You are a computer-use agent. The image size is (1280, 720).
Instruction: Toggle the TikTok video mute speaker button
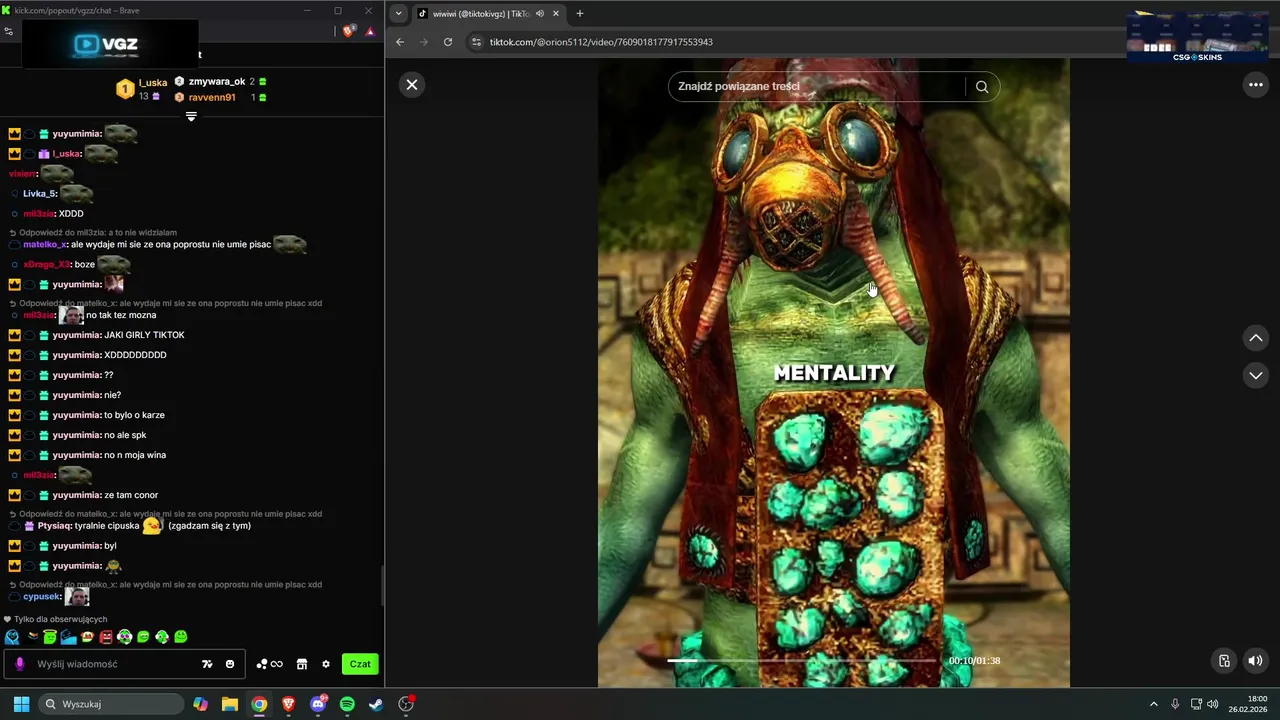click(x=1256, y=660)
